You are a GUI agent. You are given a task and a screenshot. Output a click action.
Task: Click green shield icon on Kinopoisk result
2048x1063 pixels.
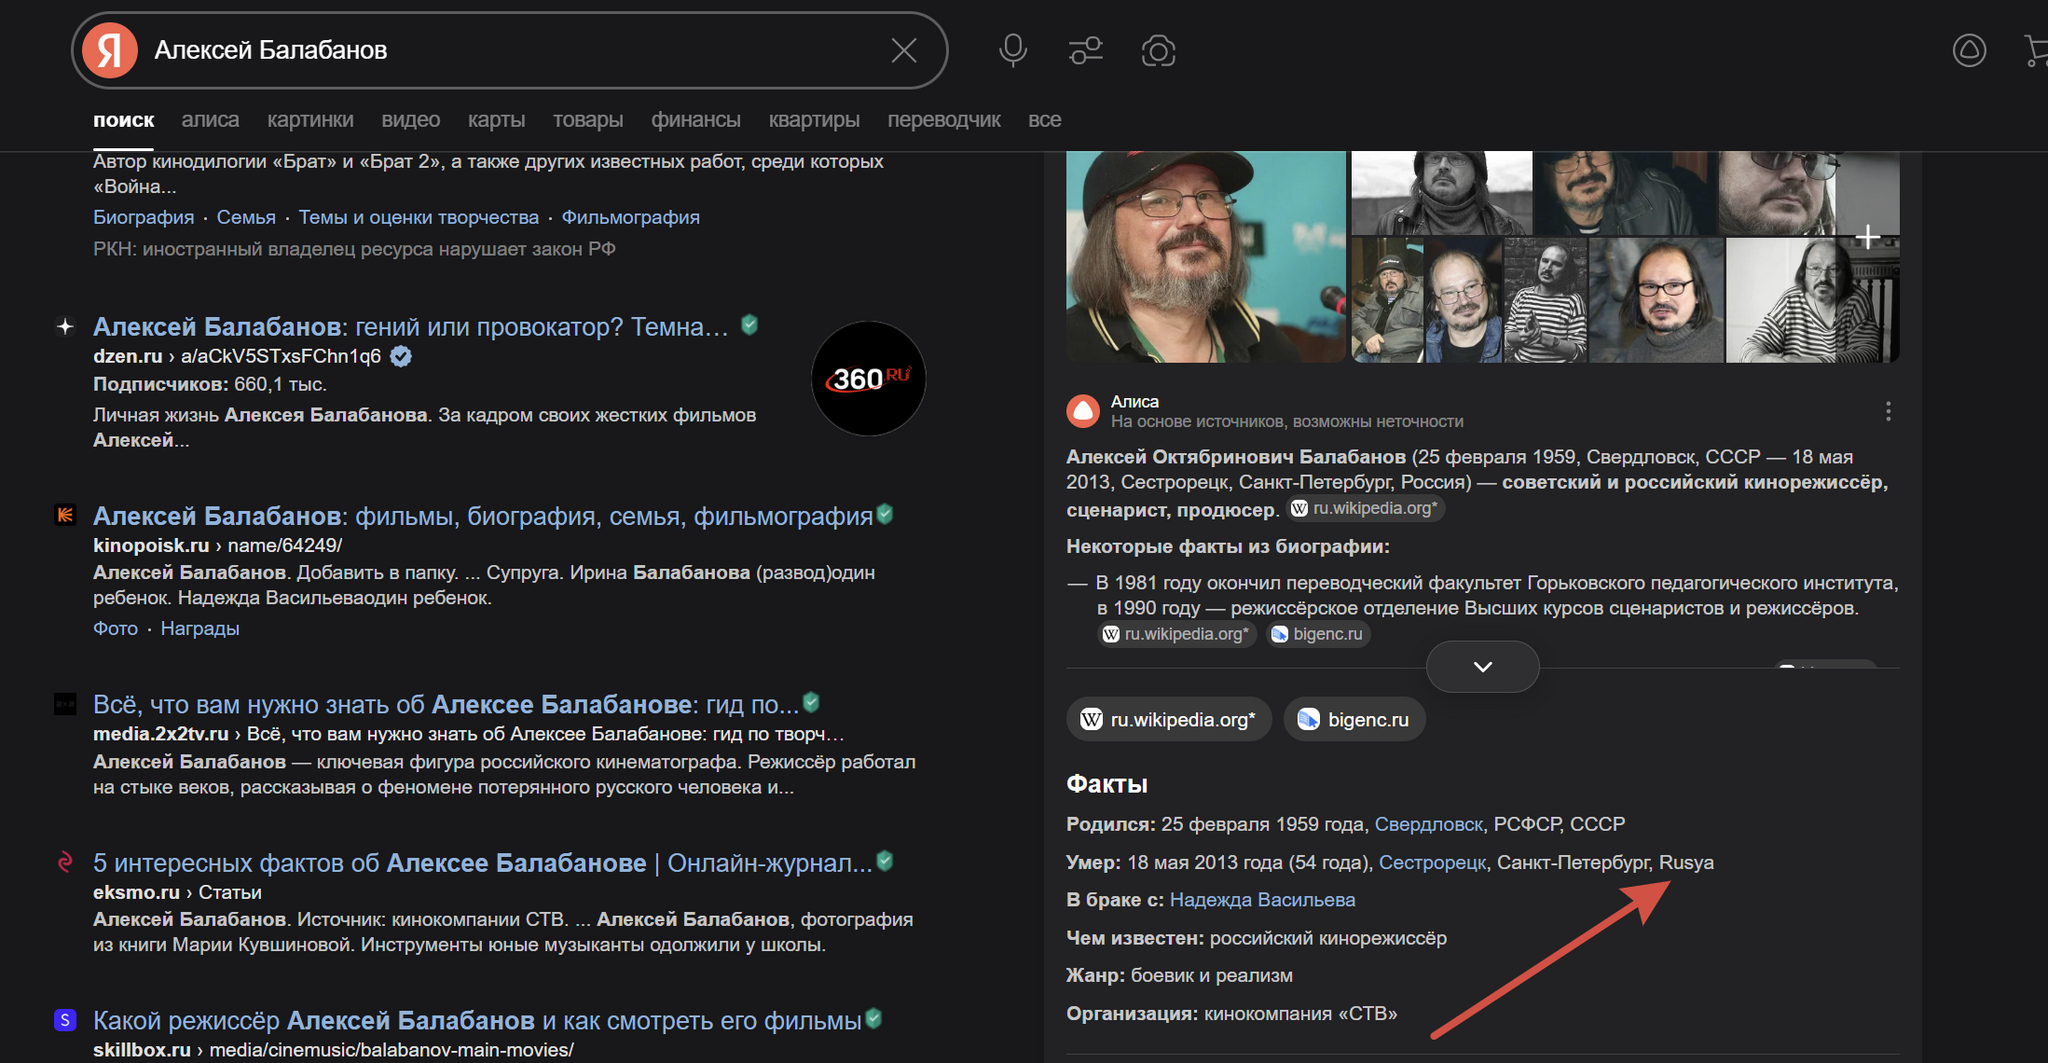tap(885, 514)
